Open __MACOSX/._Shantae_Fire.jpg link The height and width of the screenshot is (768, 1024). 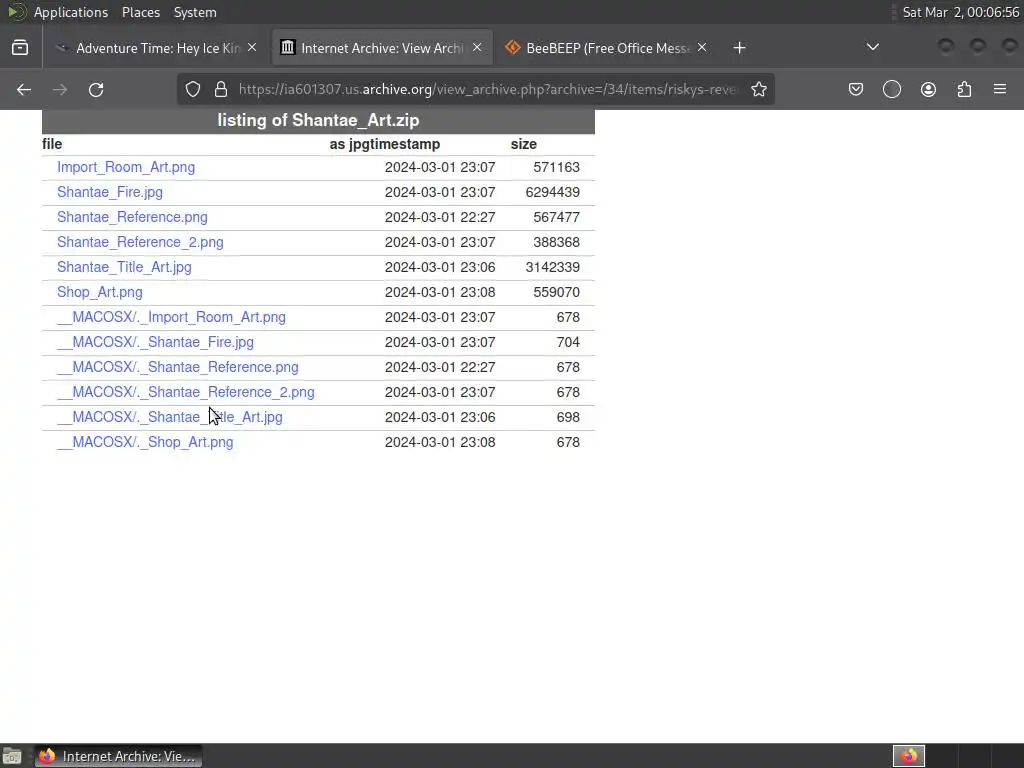[155, 342]
